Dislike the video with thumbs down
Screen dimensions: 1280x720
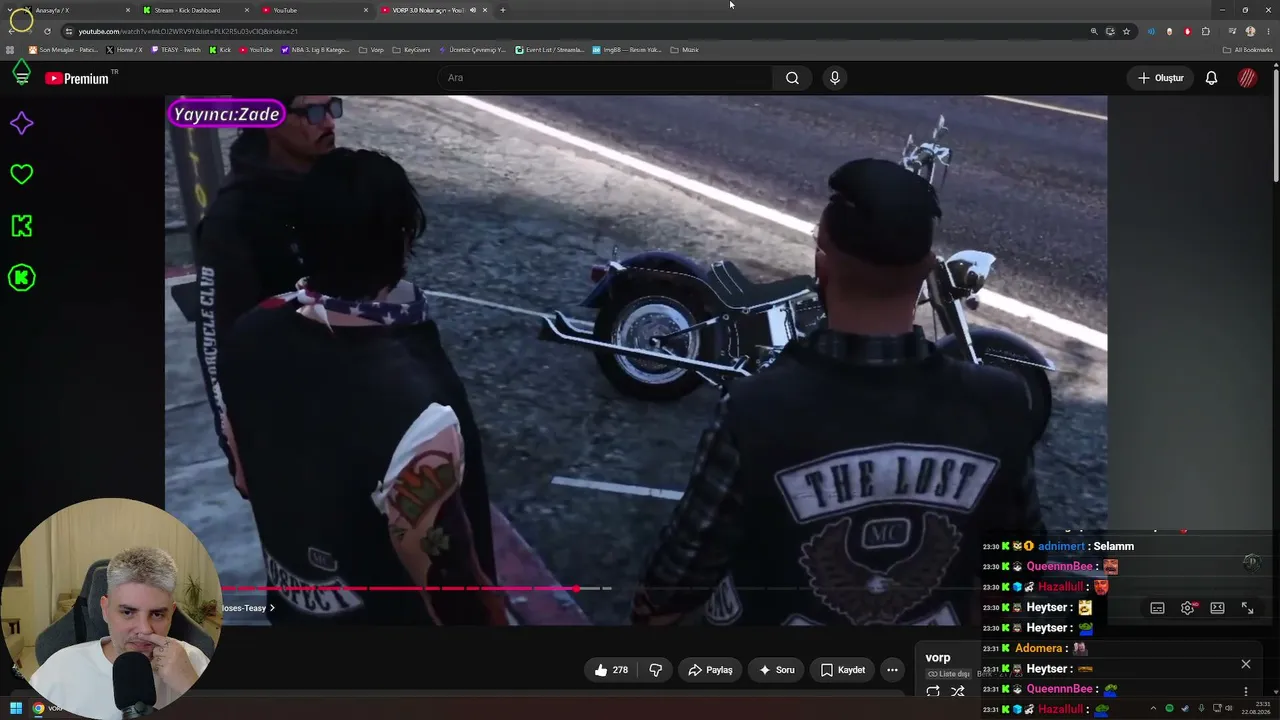pos(656,670)
